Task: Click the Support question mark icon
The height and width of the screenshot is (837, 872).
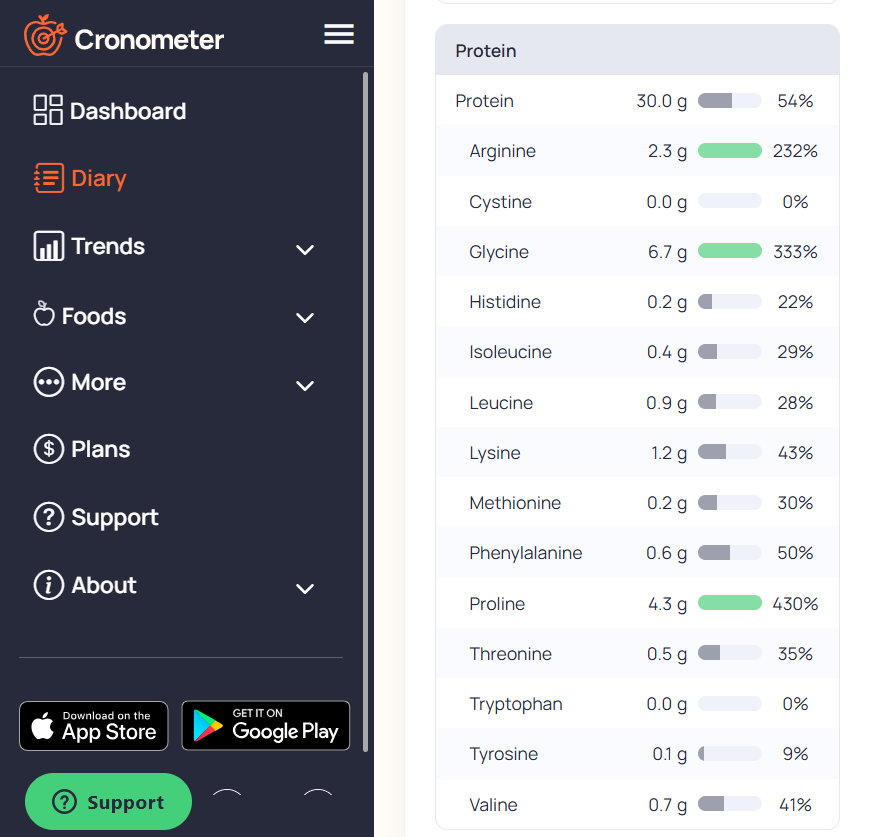Action: coord(48,517)
